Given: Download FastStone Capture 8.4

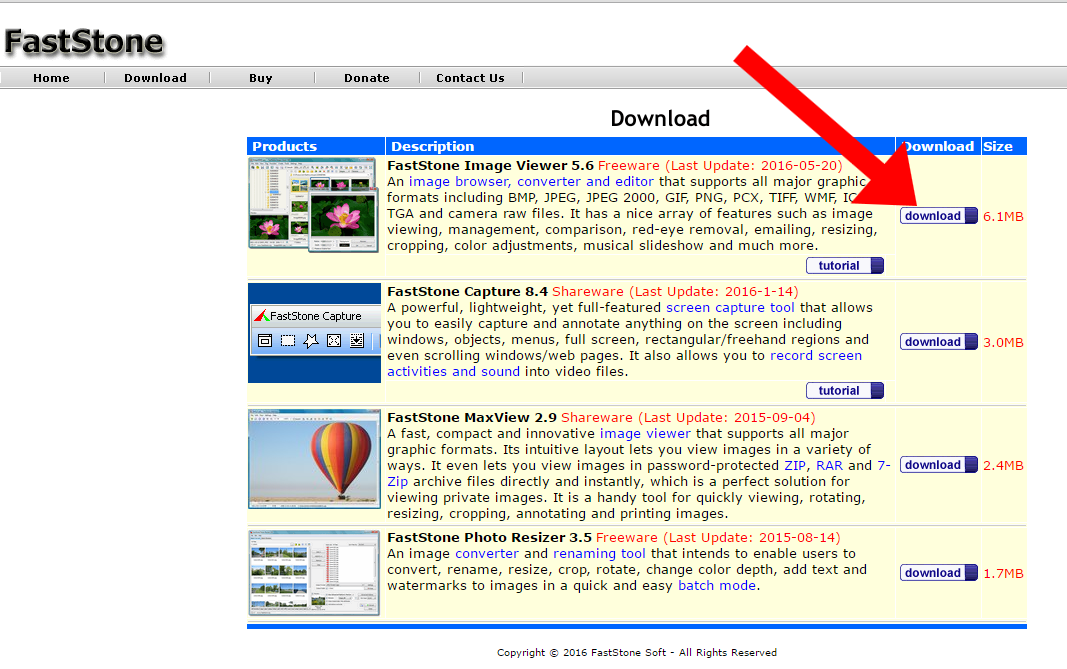Looking at the screenshot, I should [938, 342].
